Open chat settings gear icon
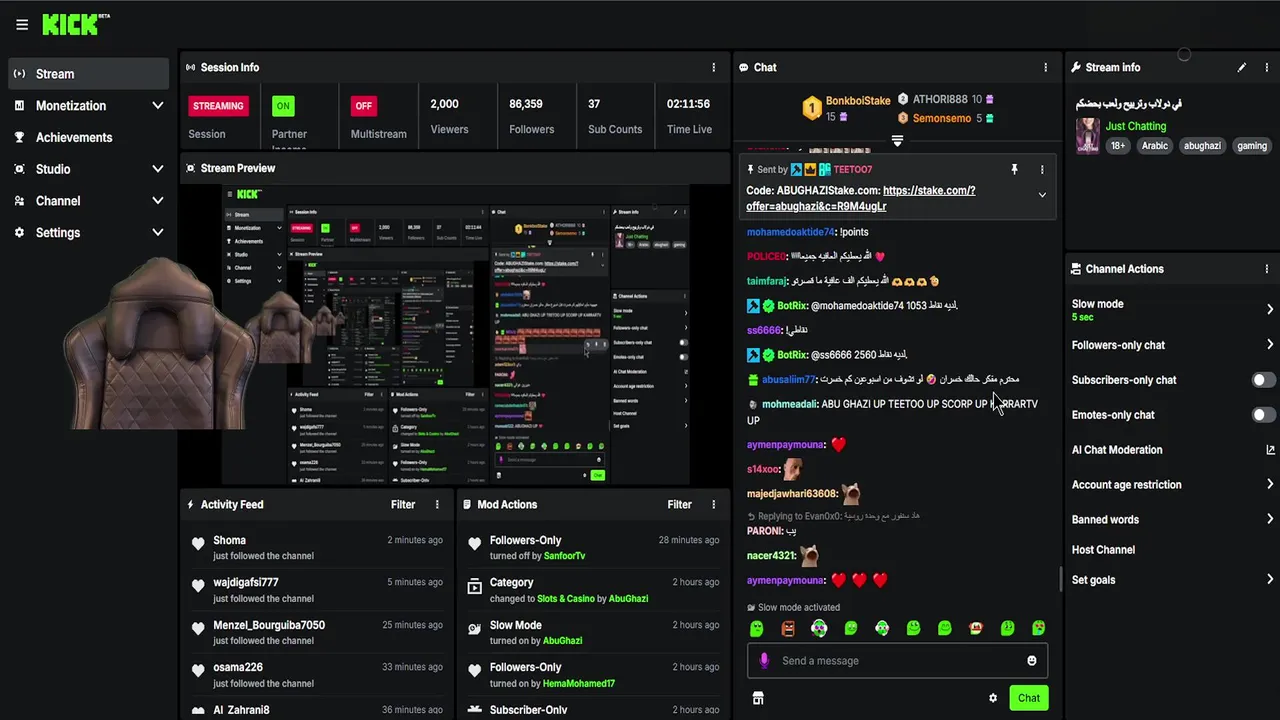Image resolution: width=1280 pixels, height=720 pixels. pyautogui.click(x=993, y=698)
